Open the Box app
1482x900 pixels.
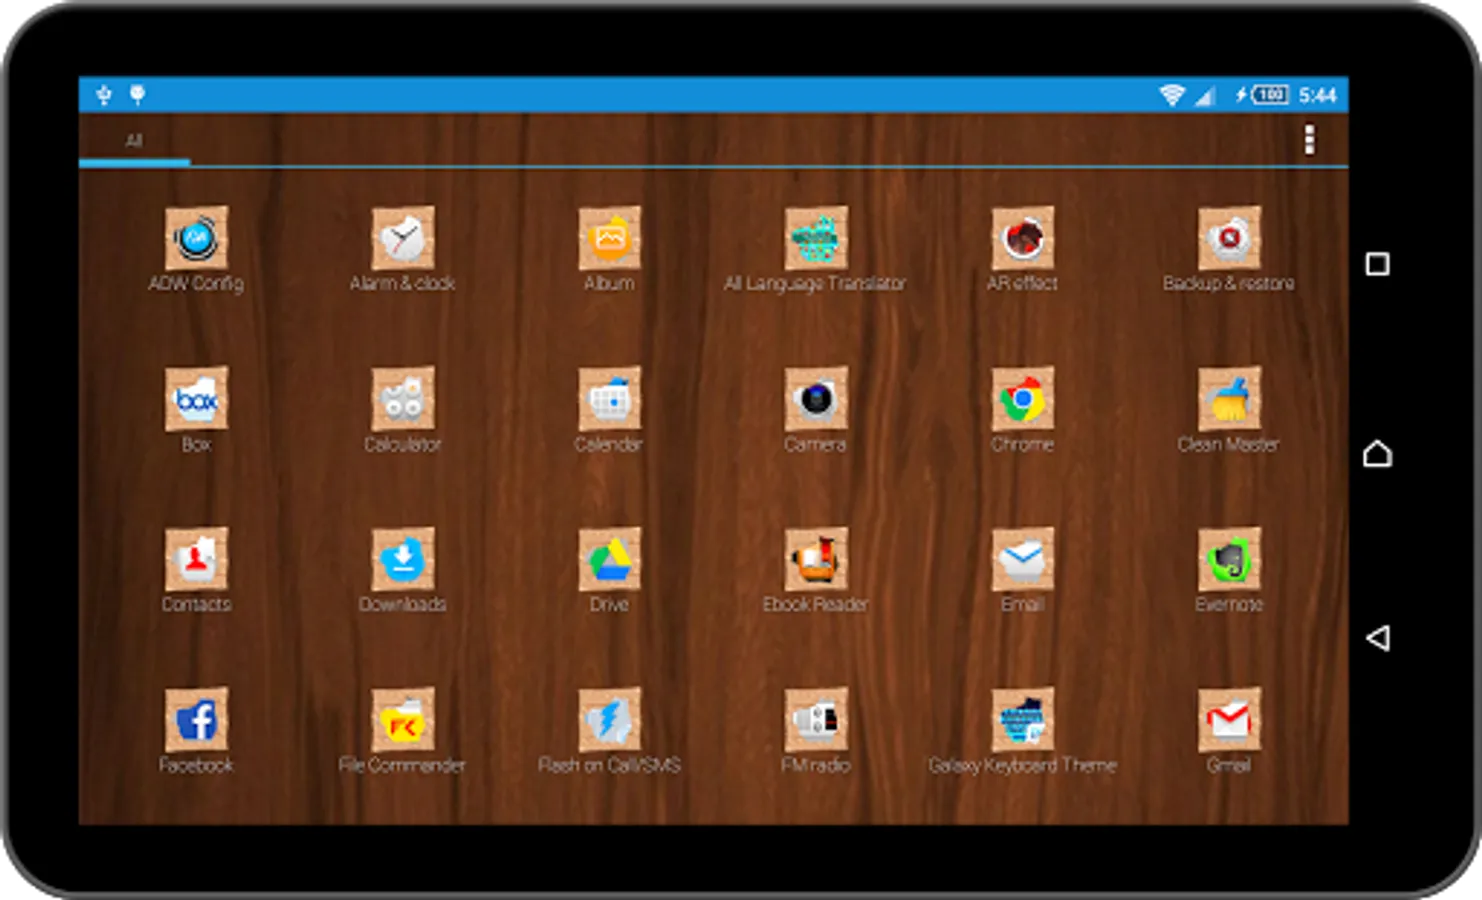point(196,399)
